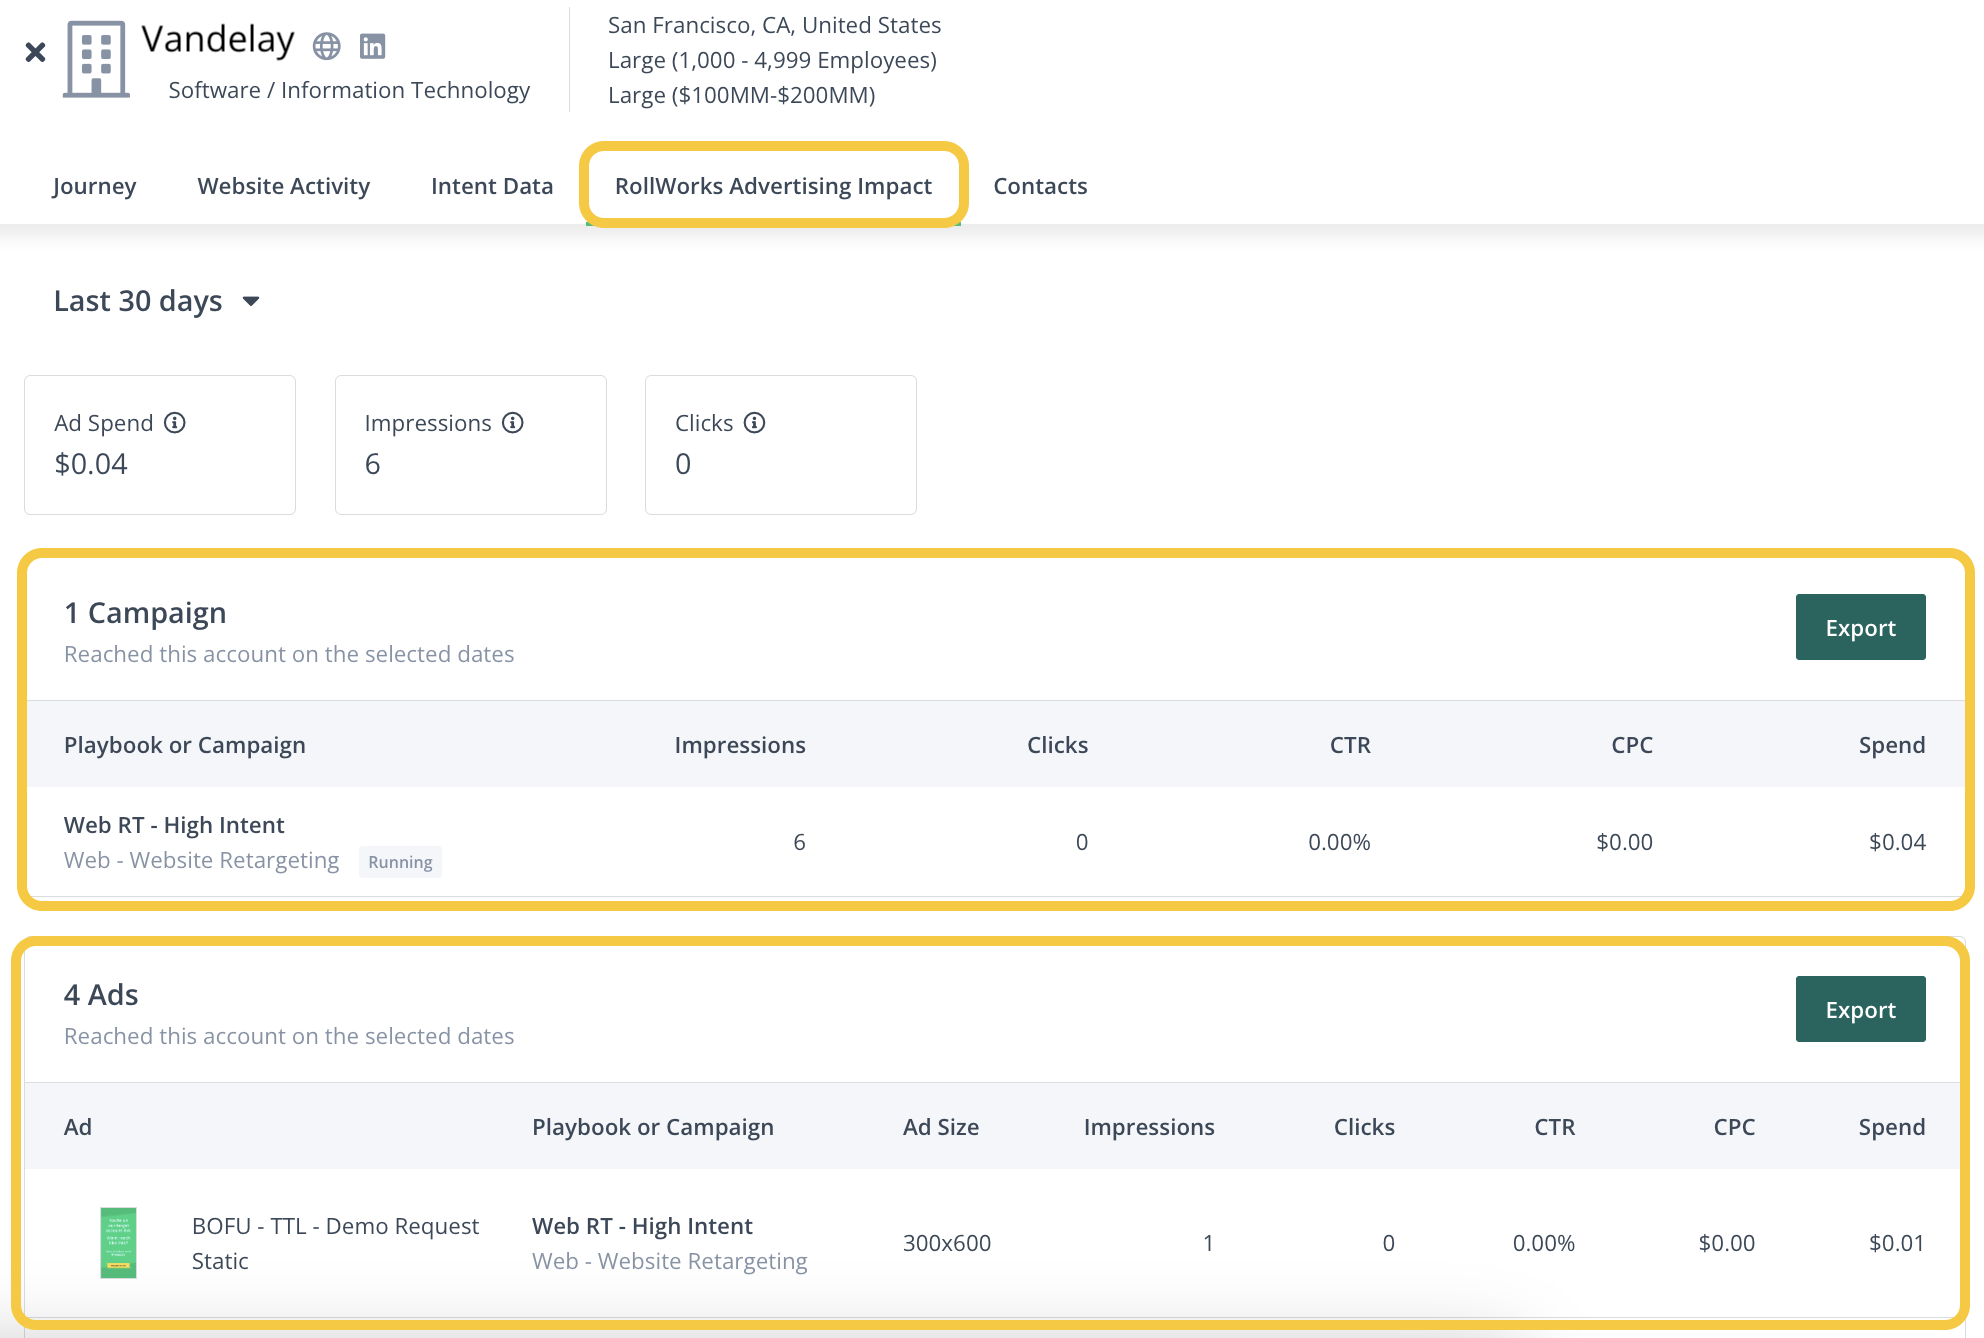Click Large (1,000 - 4,999 Employees) text
Viewport: 1984px width, 1338px height.
coord(772,60)
